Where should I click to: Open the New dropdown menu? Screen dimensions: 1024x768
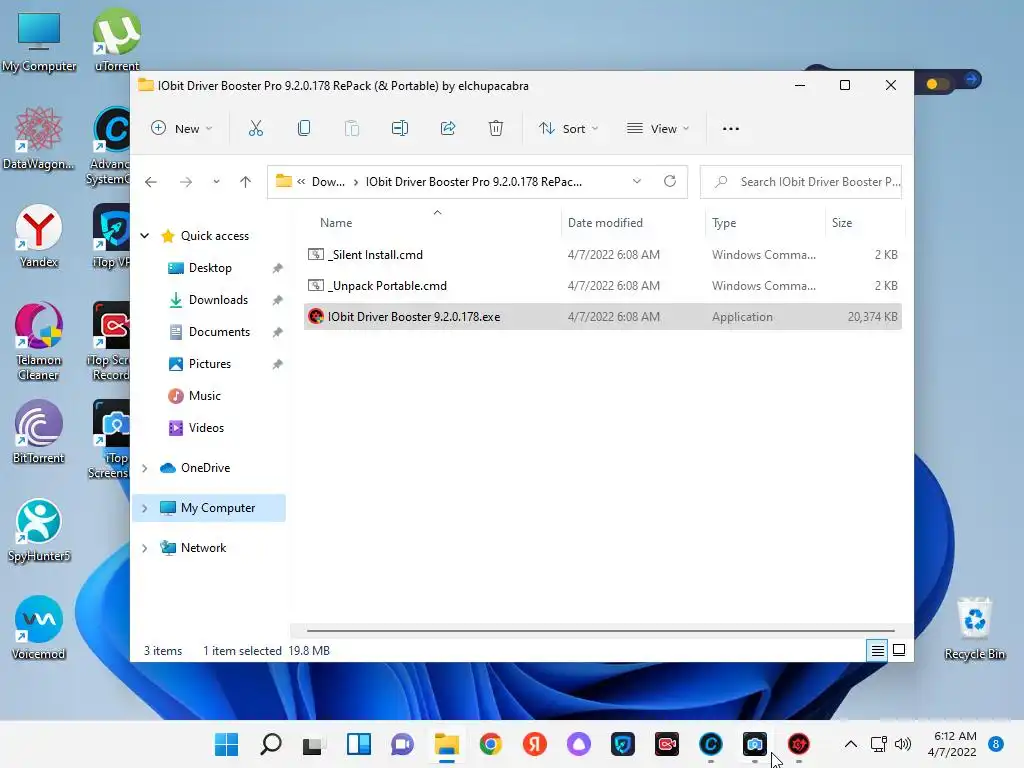point(182,129)
